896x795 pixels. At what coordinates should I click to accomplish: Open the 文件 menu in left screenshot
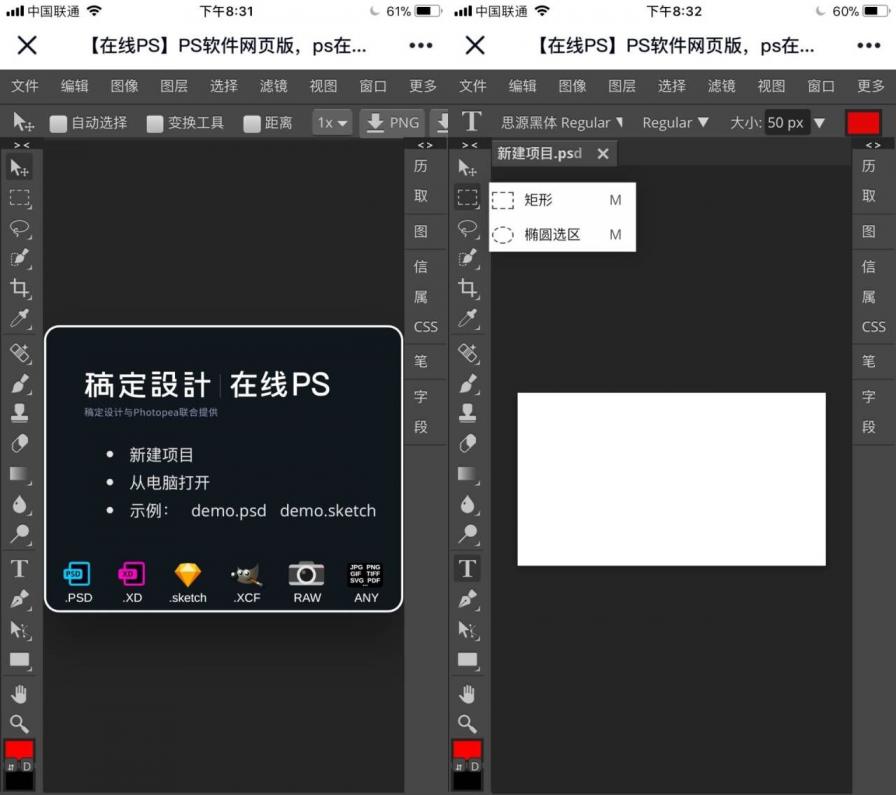pyautogui.click(x=25, y=86)
